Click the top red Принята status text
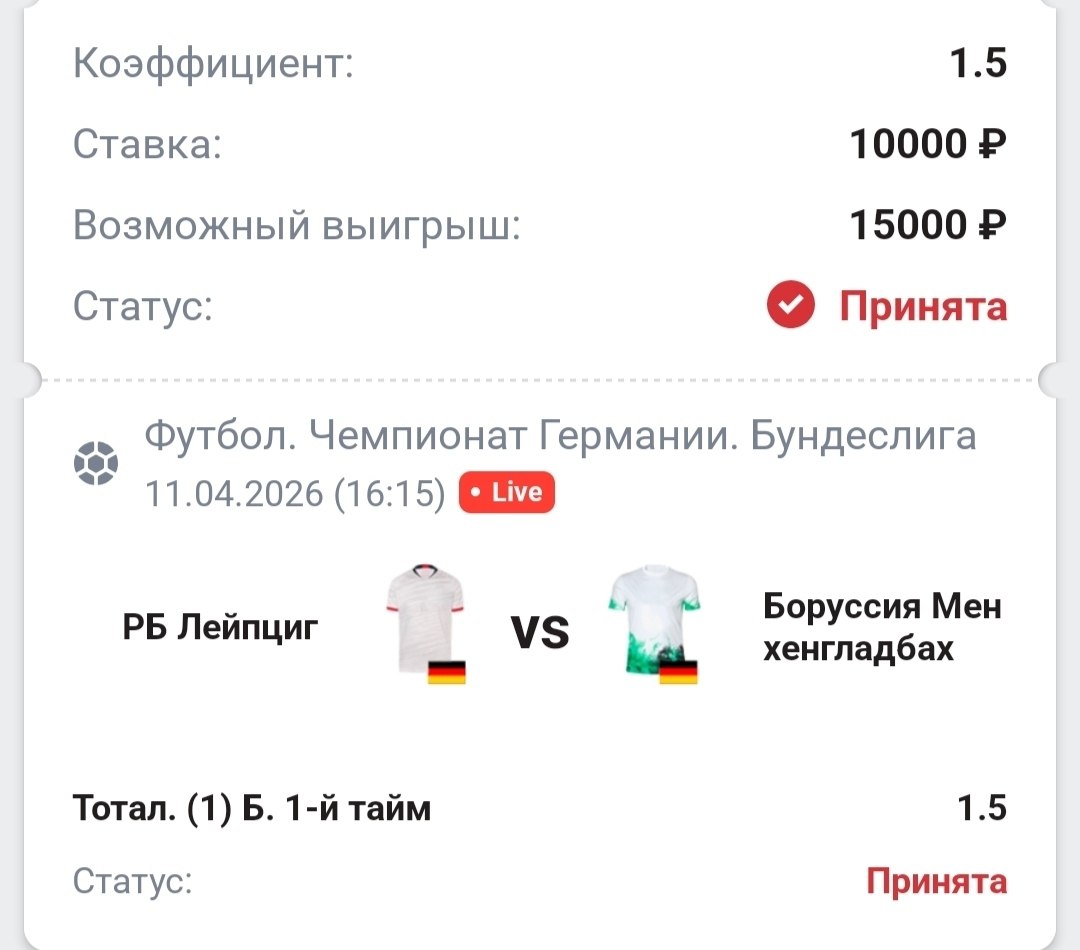This screenshot has width=1080, height=950. coord(923,306)
